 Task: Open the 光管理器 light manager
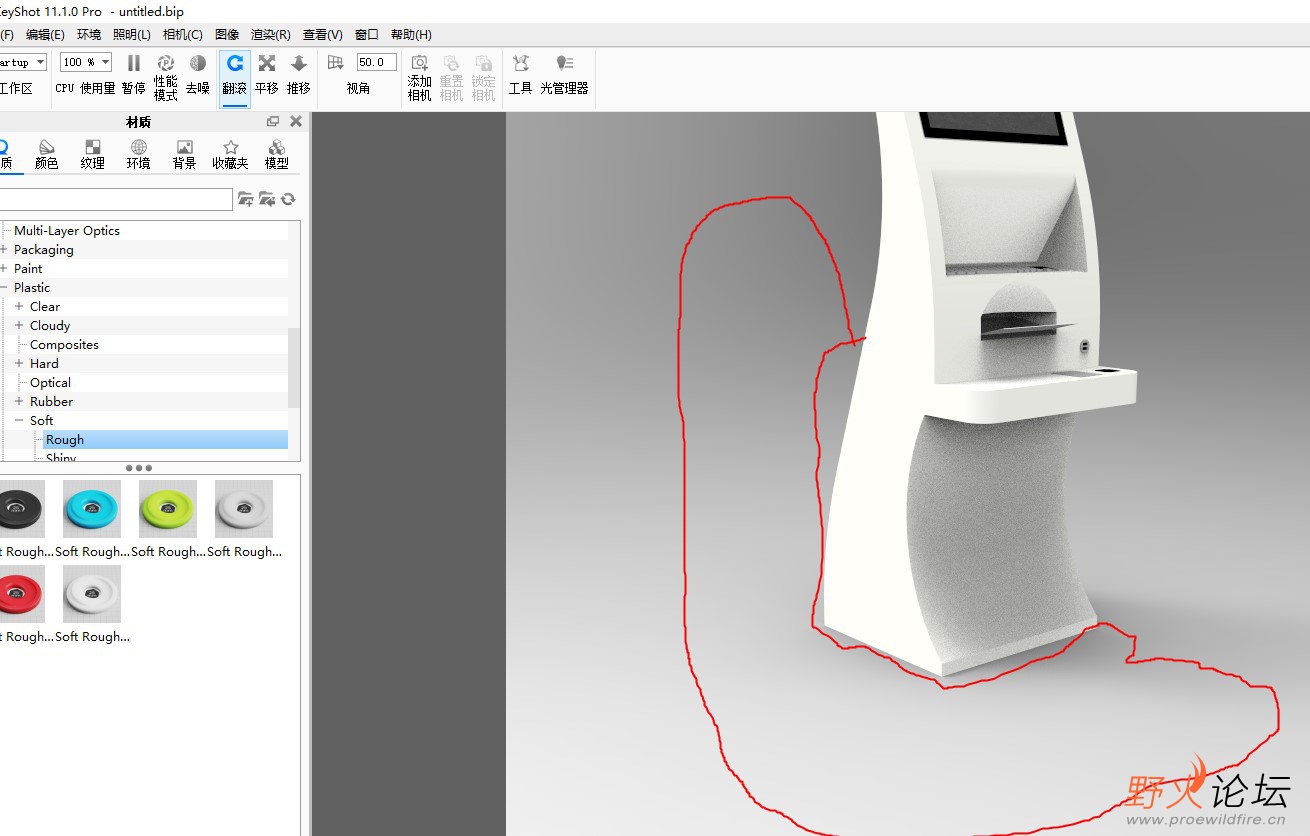click(564, 75)
